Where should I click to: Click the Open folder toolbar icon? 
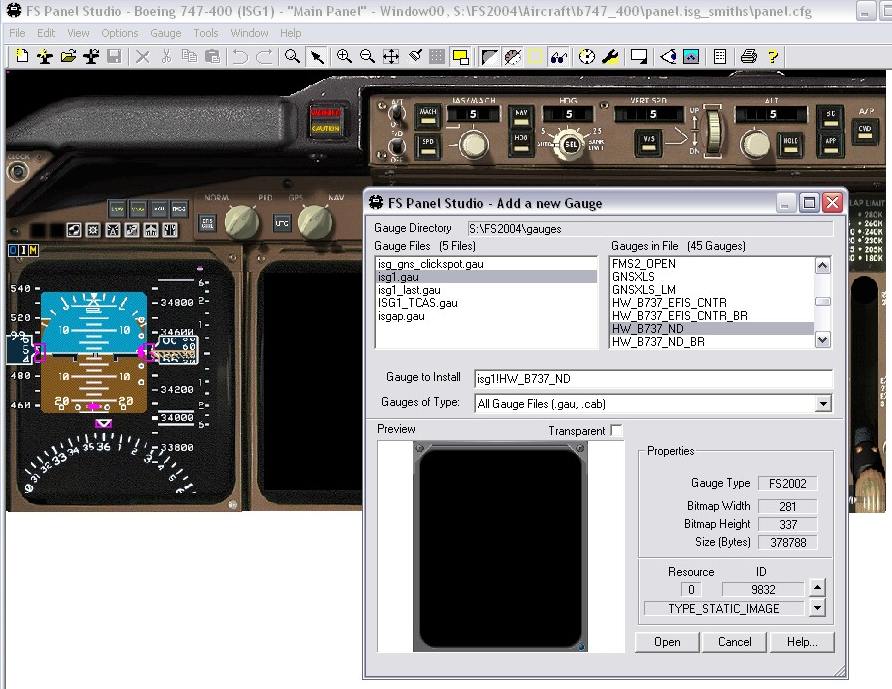click(68, 56)
